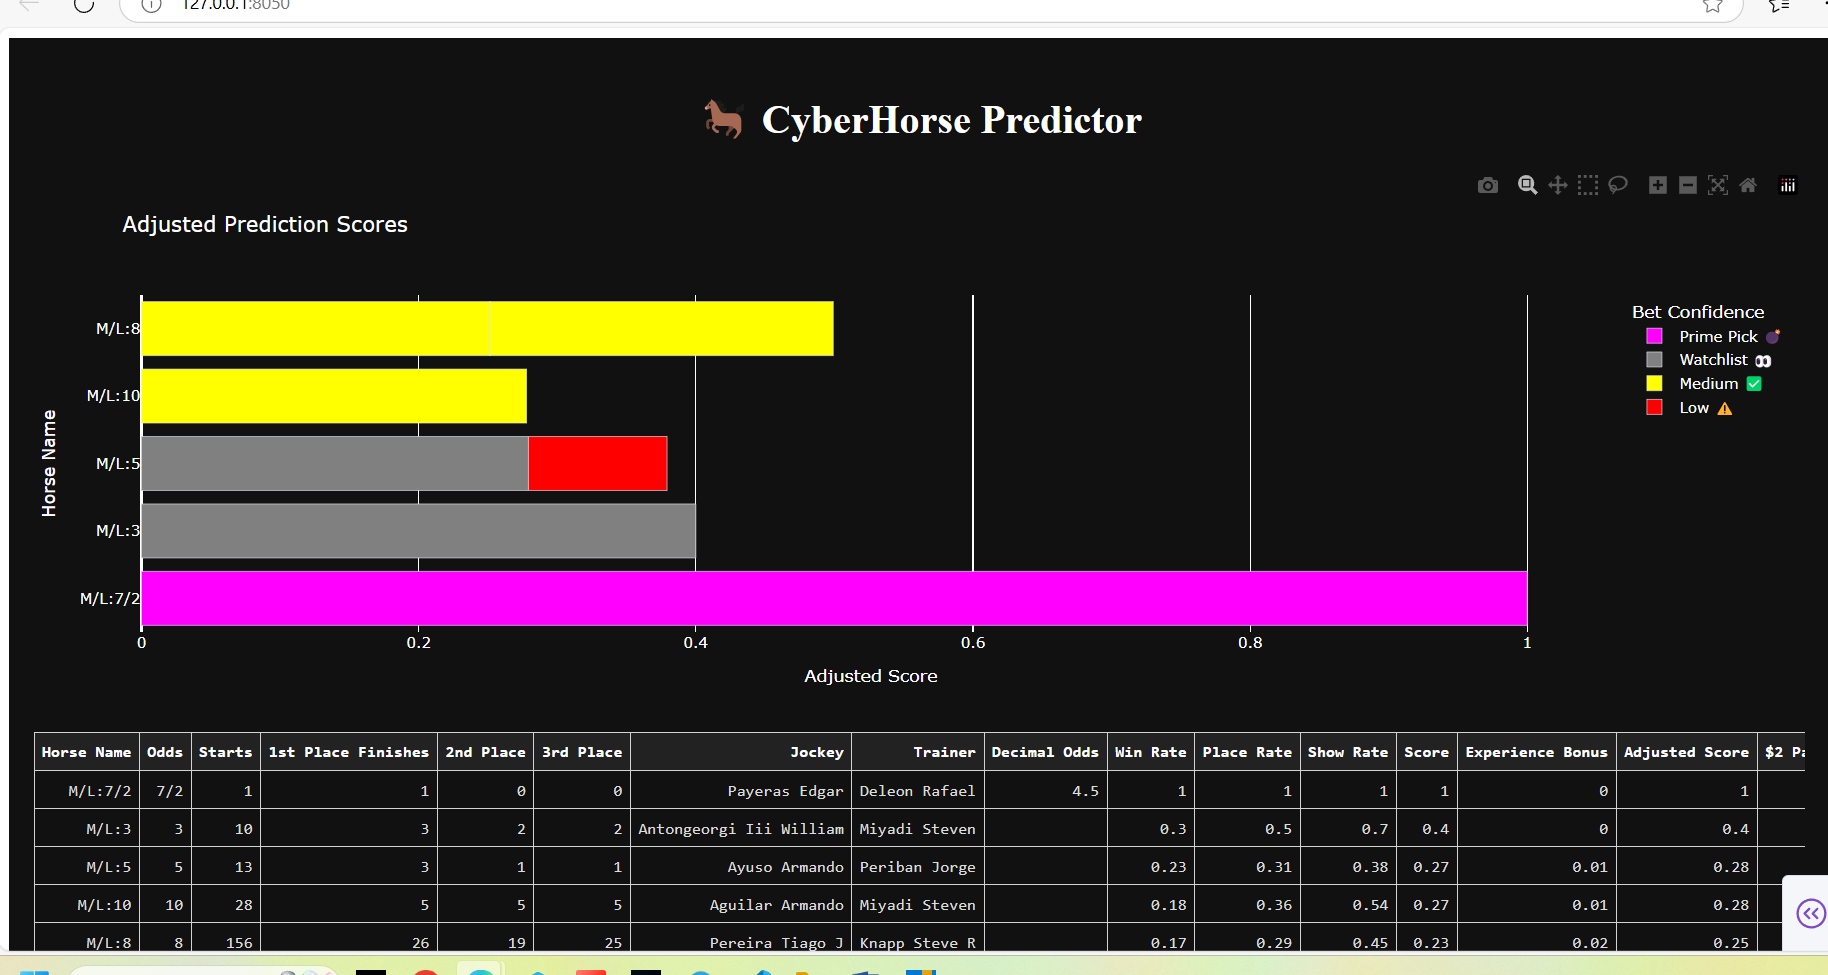This screenshot has height=975, width=1828.
Task: Select the jockey cell Payeras Edgar
Action: [x=741, y=791]
